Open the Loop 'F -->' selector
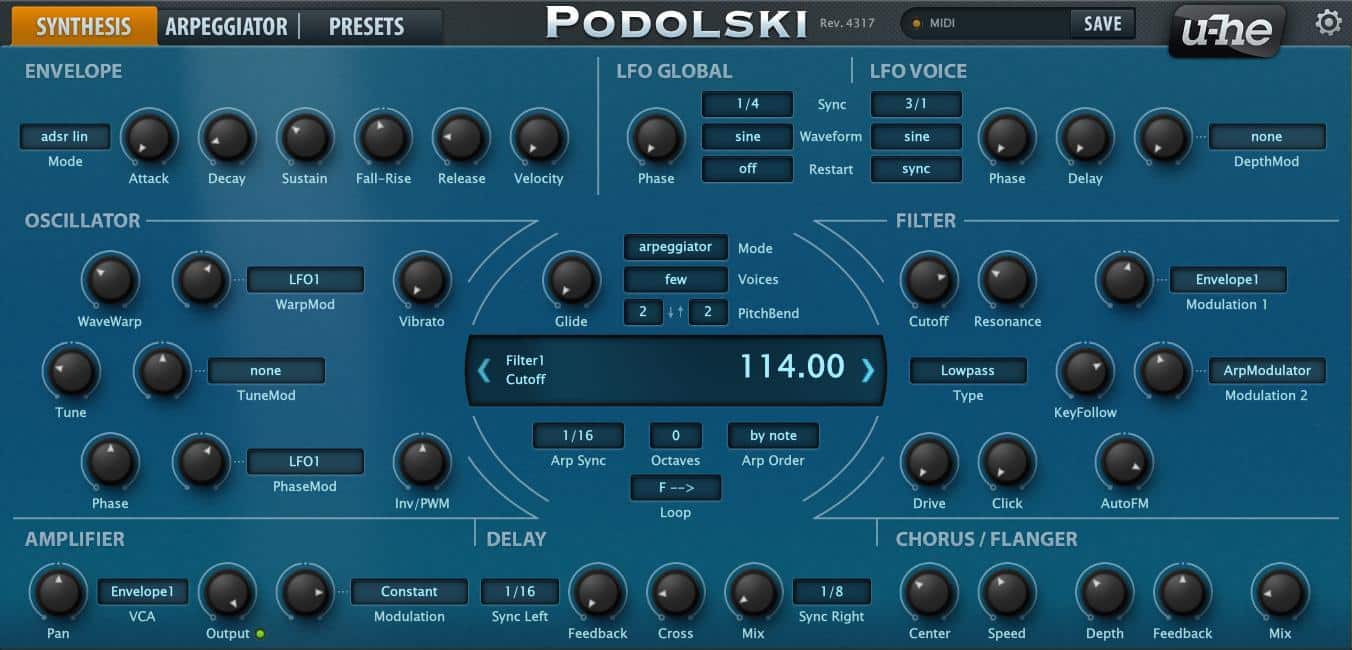This screenshot has width=1352, height=650. (676, 488)
